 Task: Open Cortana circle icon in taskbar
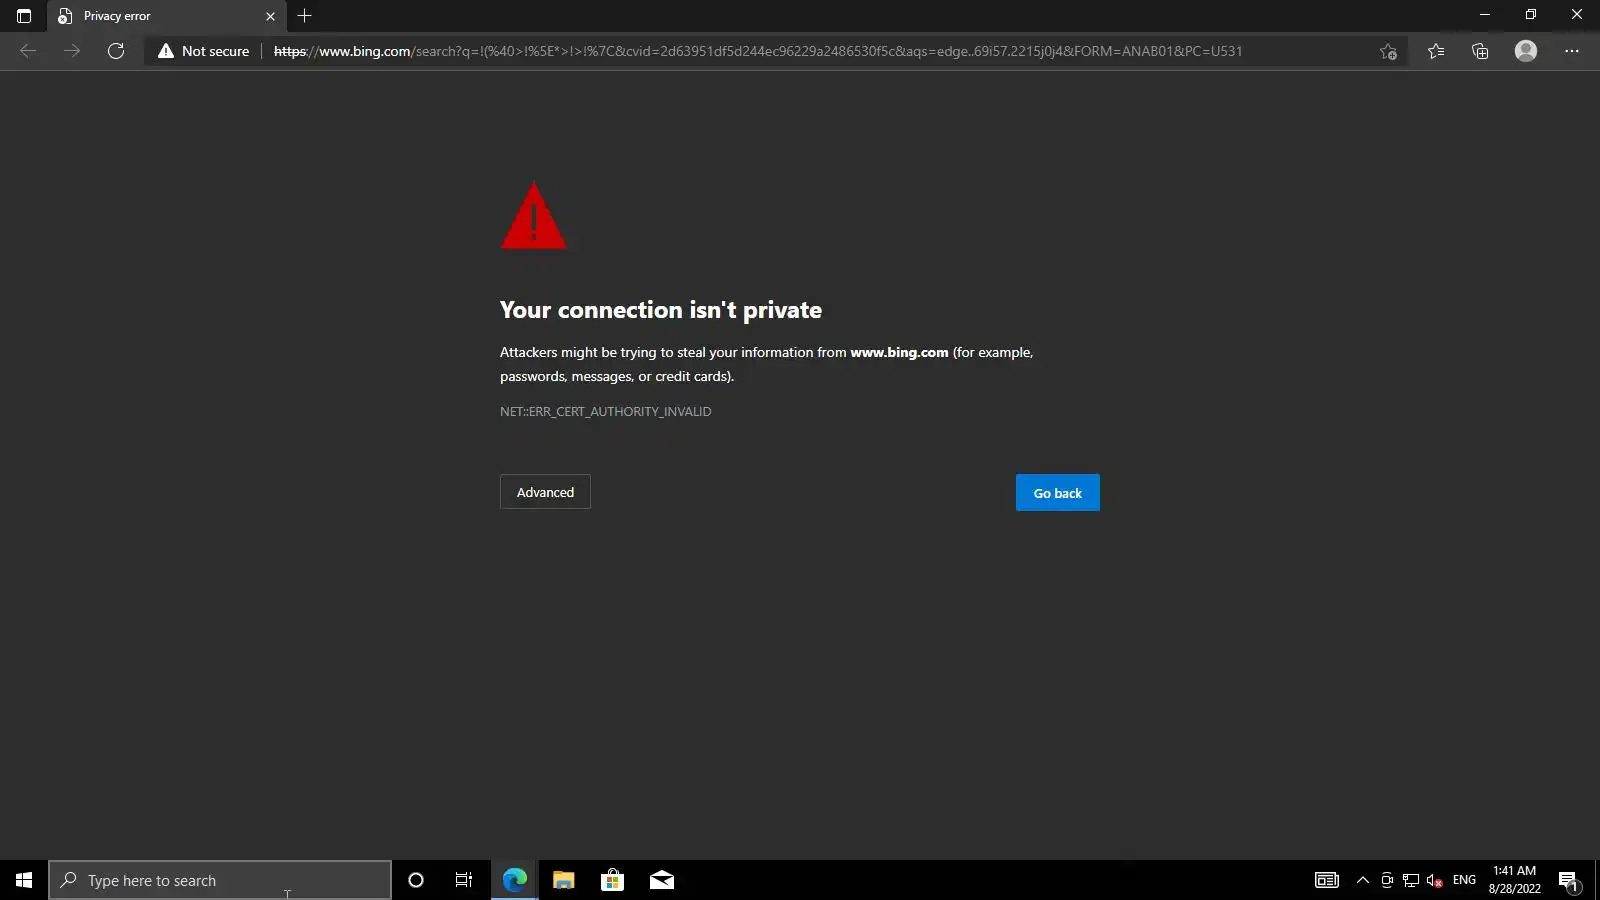416,880
